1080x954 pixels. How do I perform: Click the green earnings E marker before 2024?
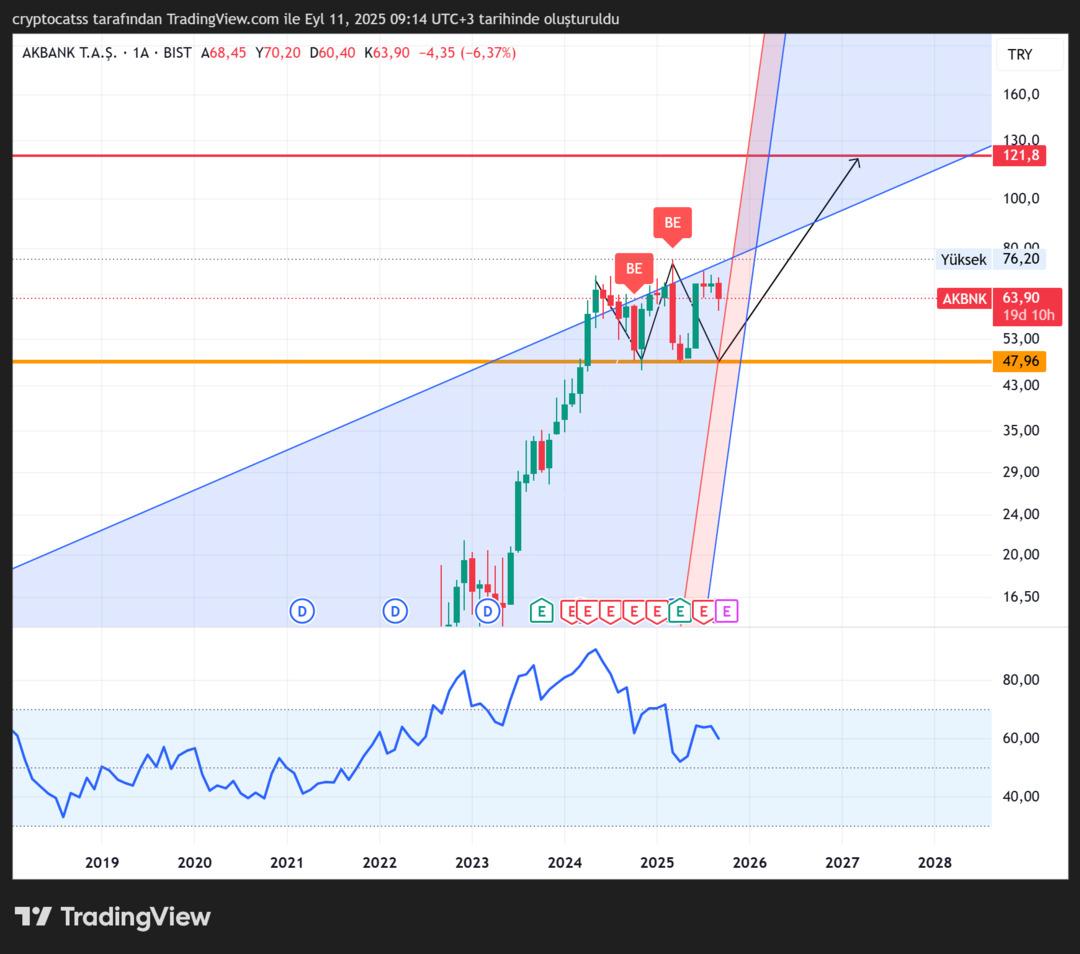tap(541, 611)
